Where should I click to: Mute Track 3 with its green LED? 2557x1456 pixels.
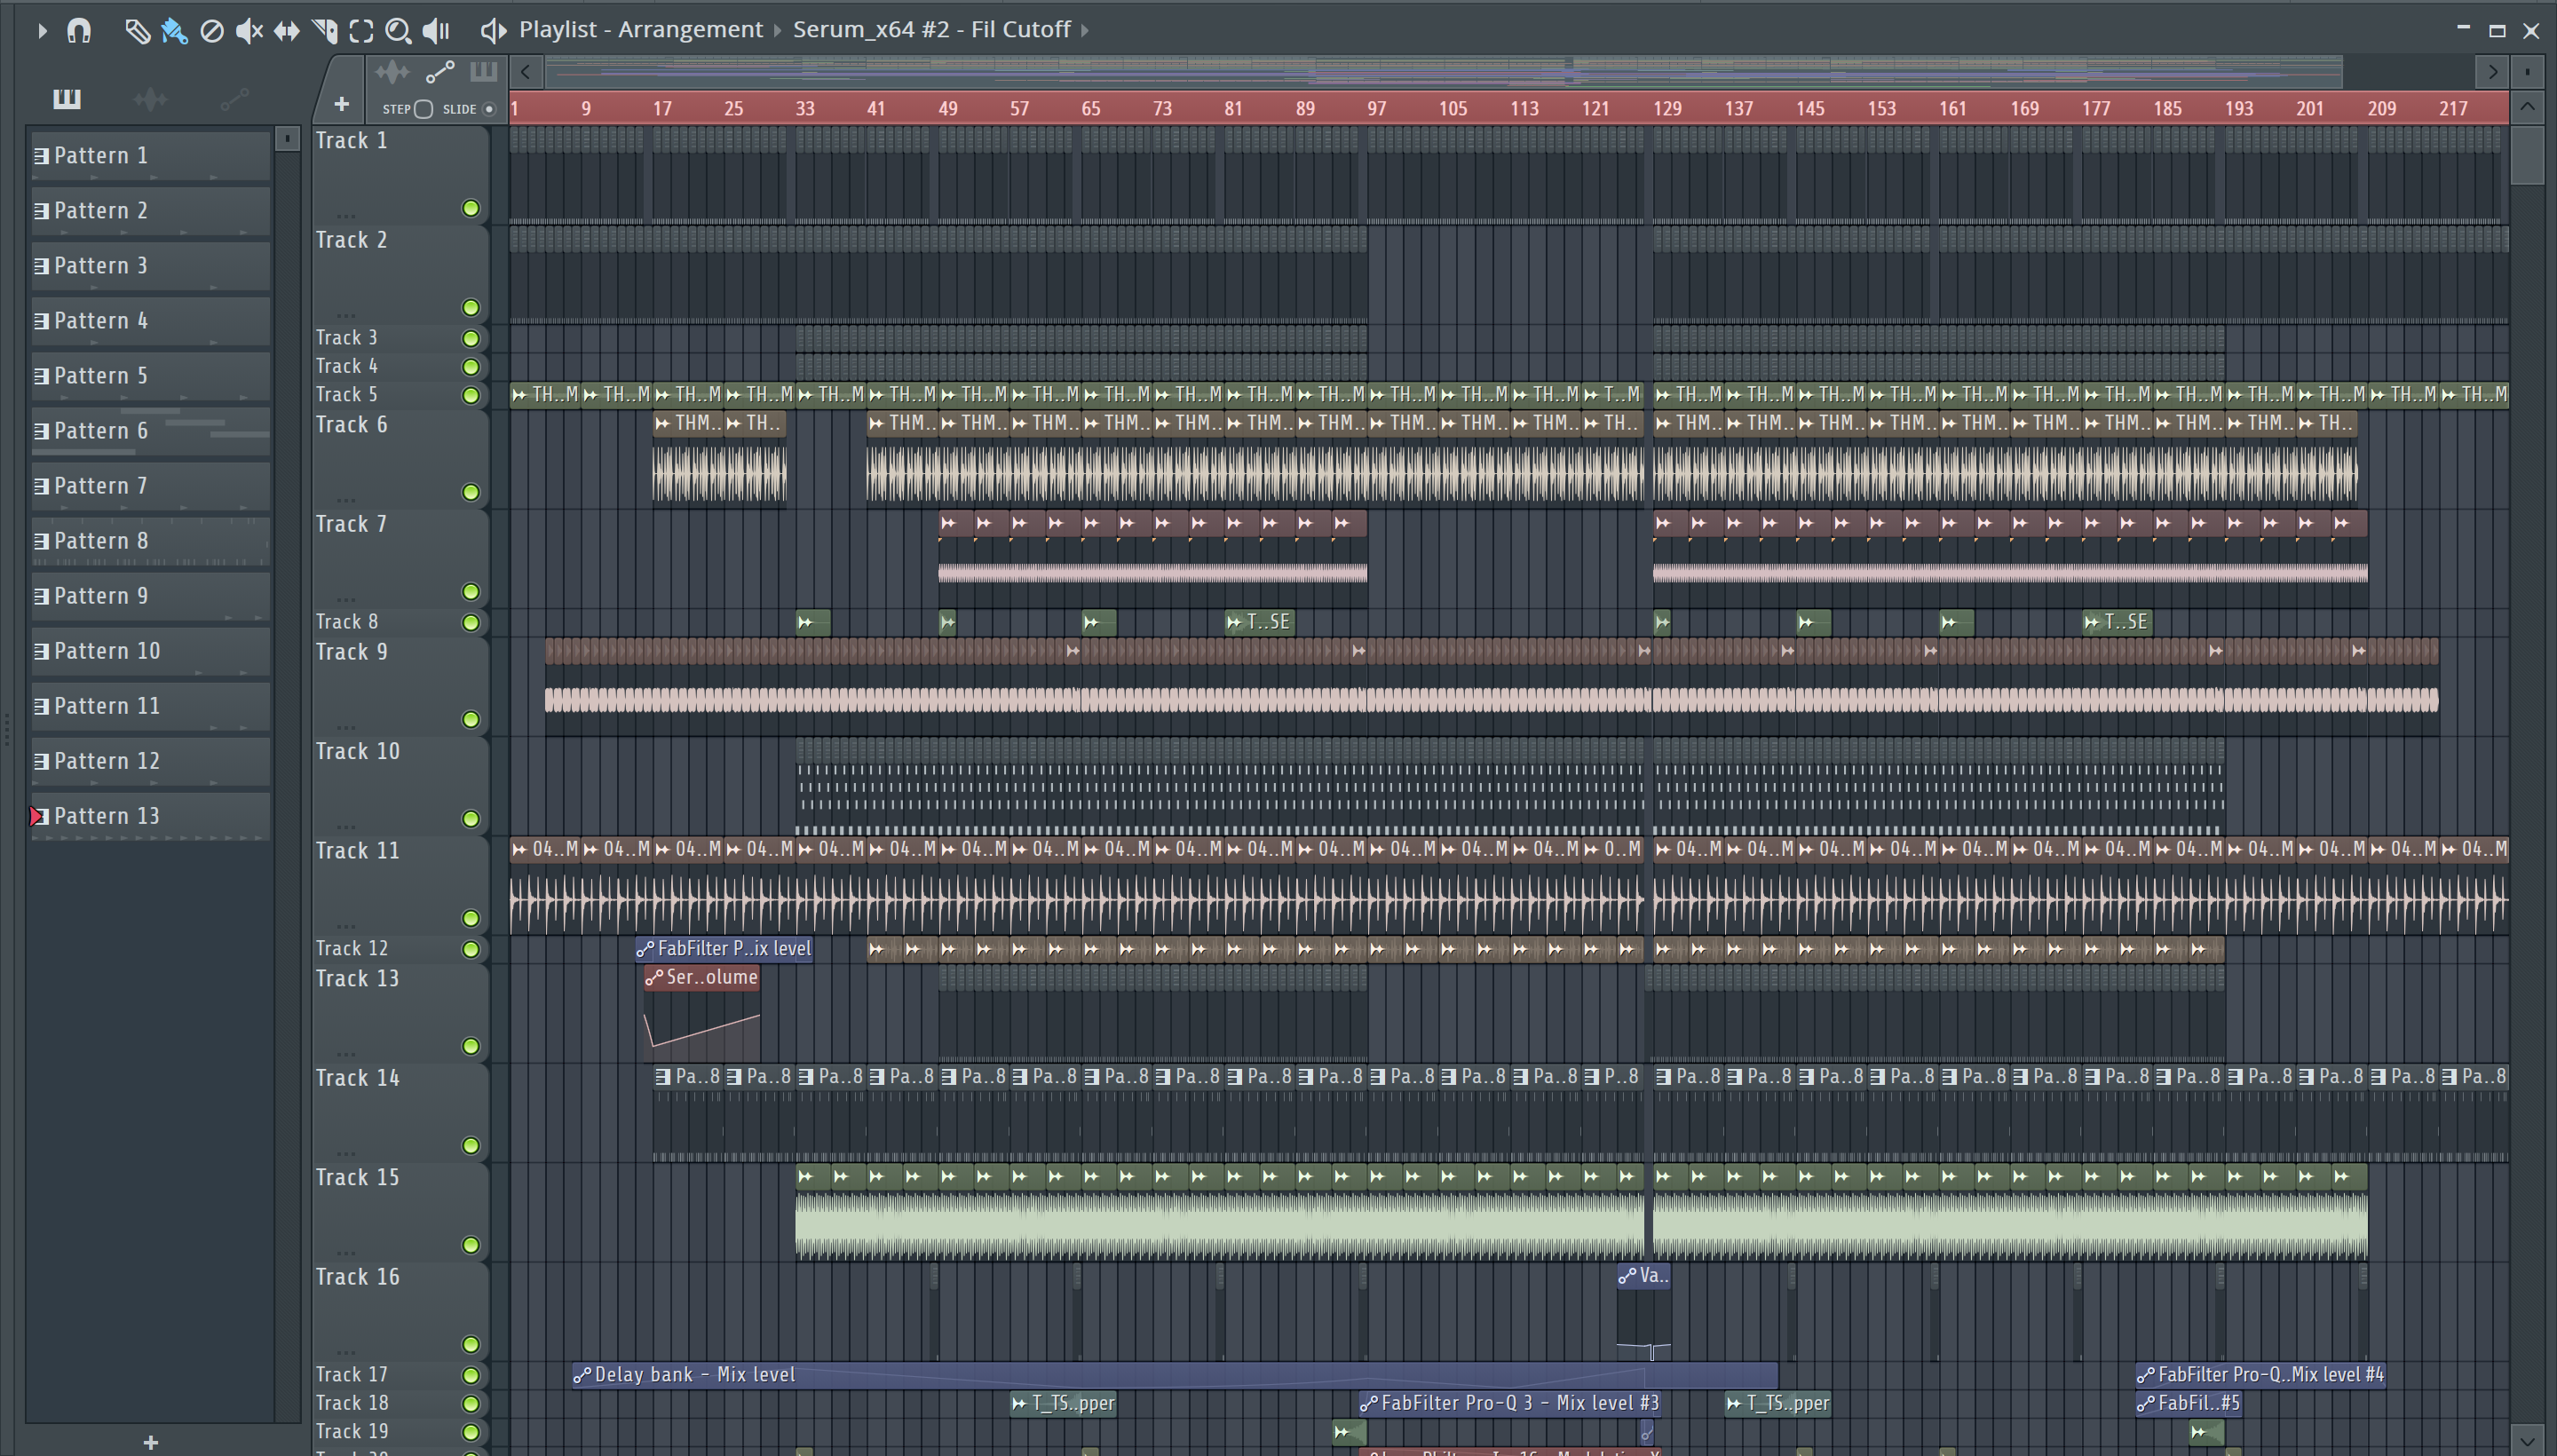point(470,338)
